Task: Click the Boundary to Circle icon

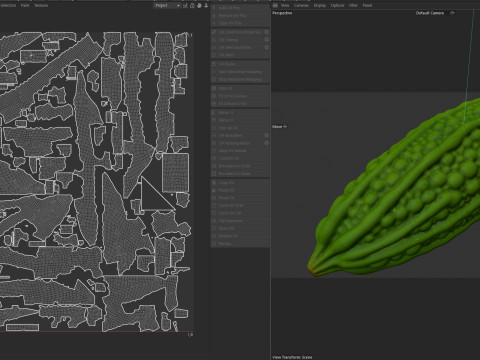Action: tap(214, 166)
